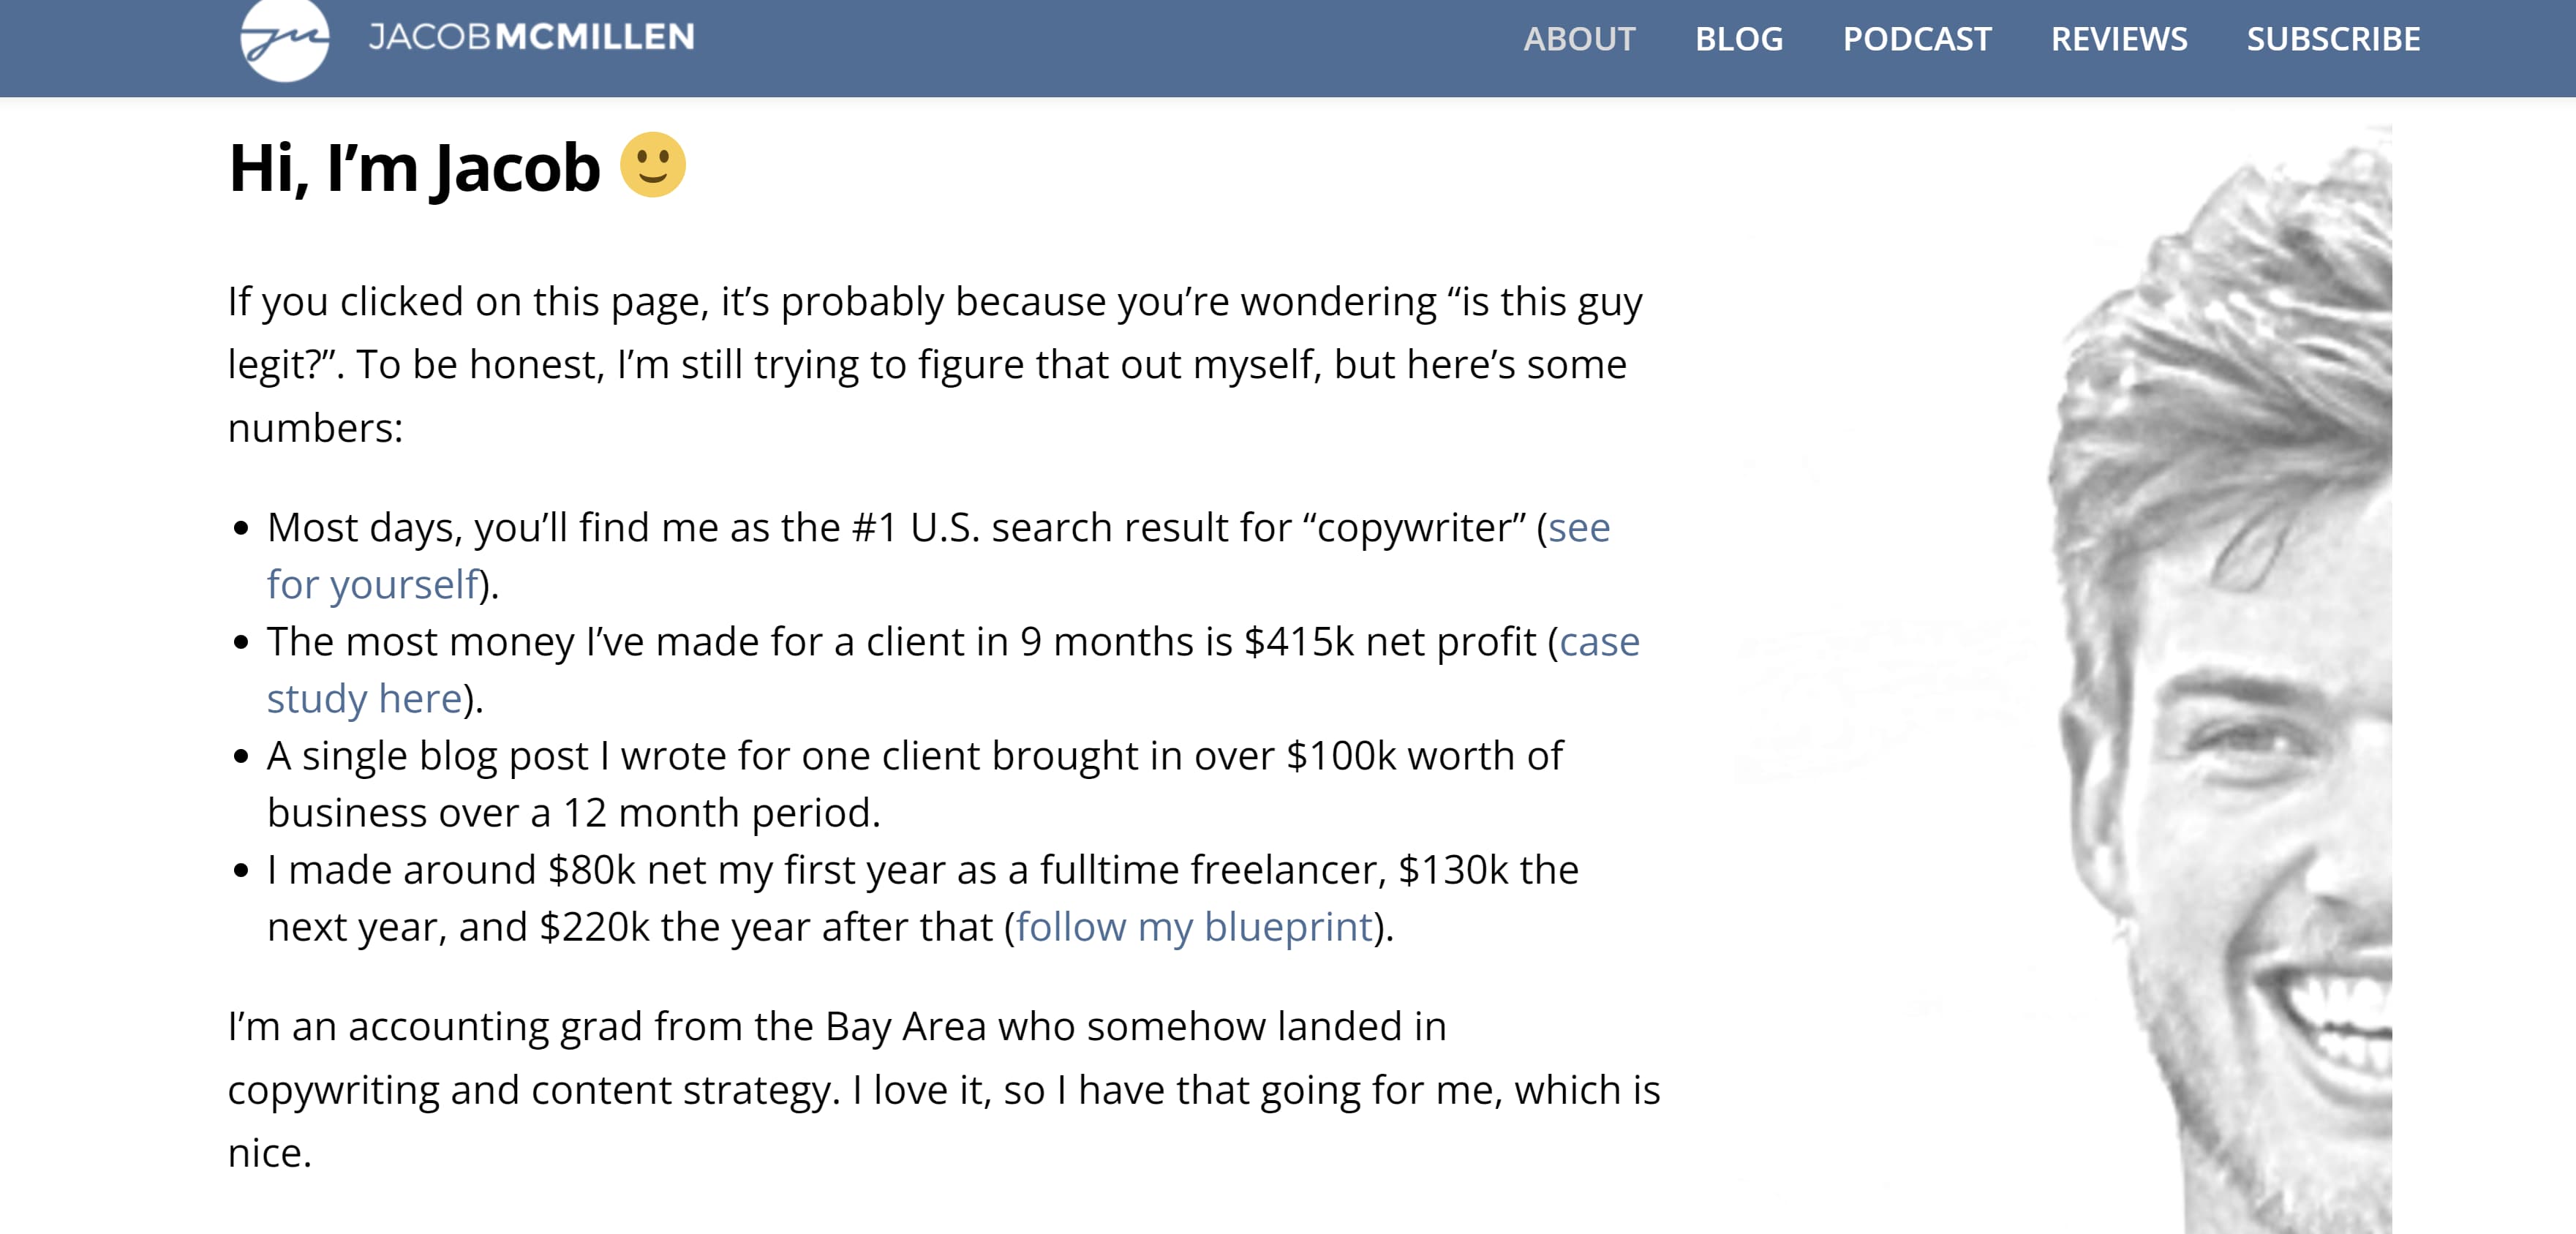Image resolution: width=2576 pixels, height=1234 pixels.
Task: Open the ABOUT page
Action: [1579, 39]
